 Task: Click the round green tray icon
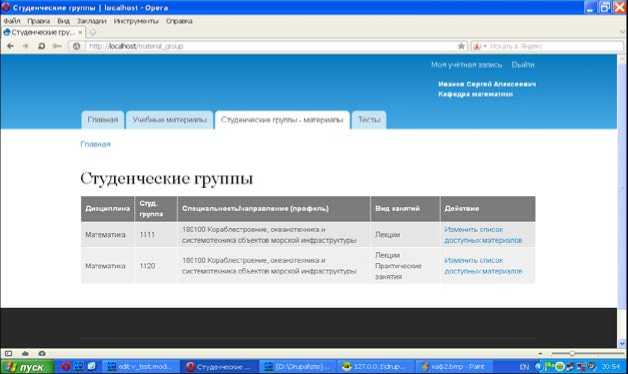tap(560, 366)
